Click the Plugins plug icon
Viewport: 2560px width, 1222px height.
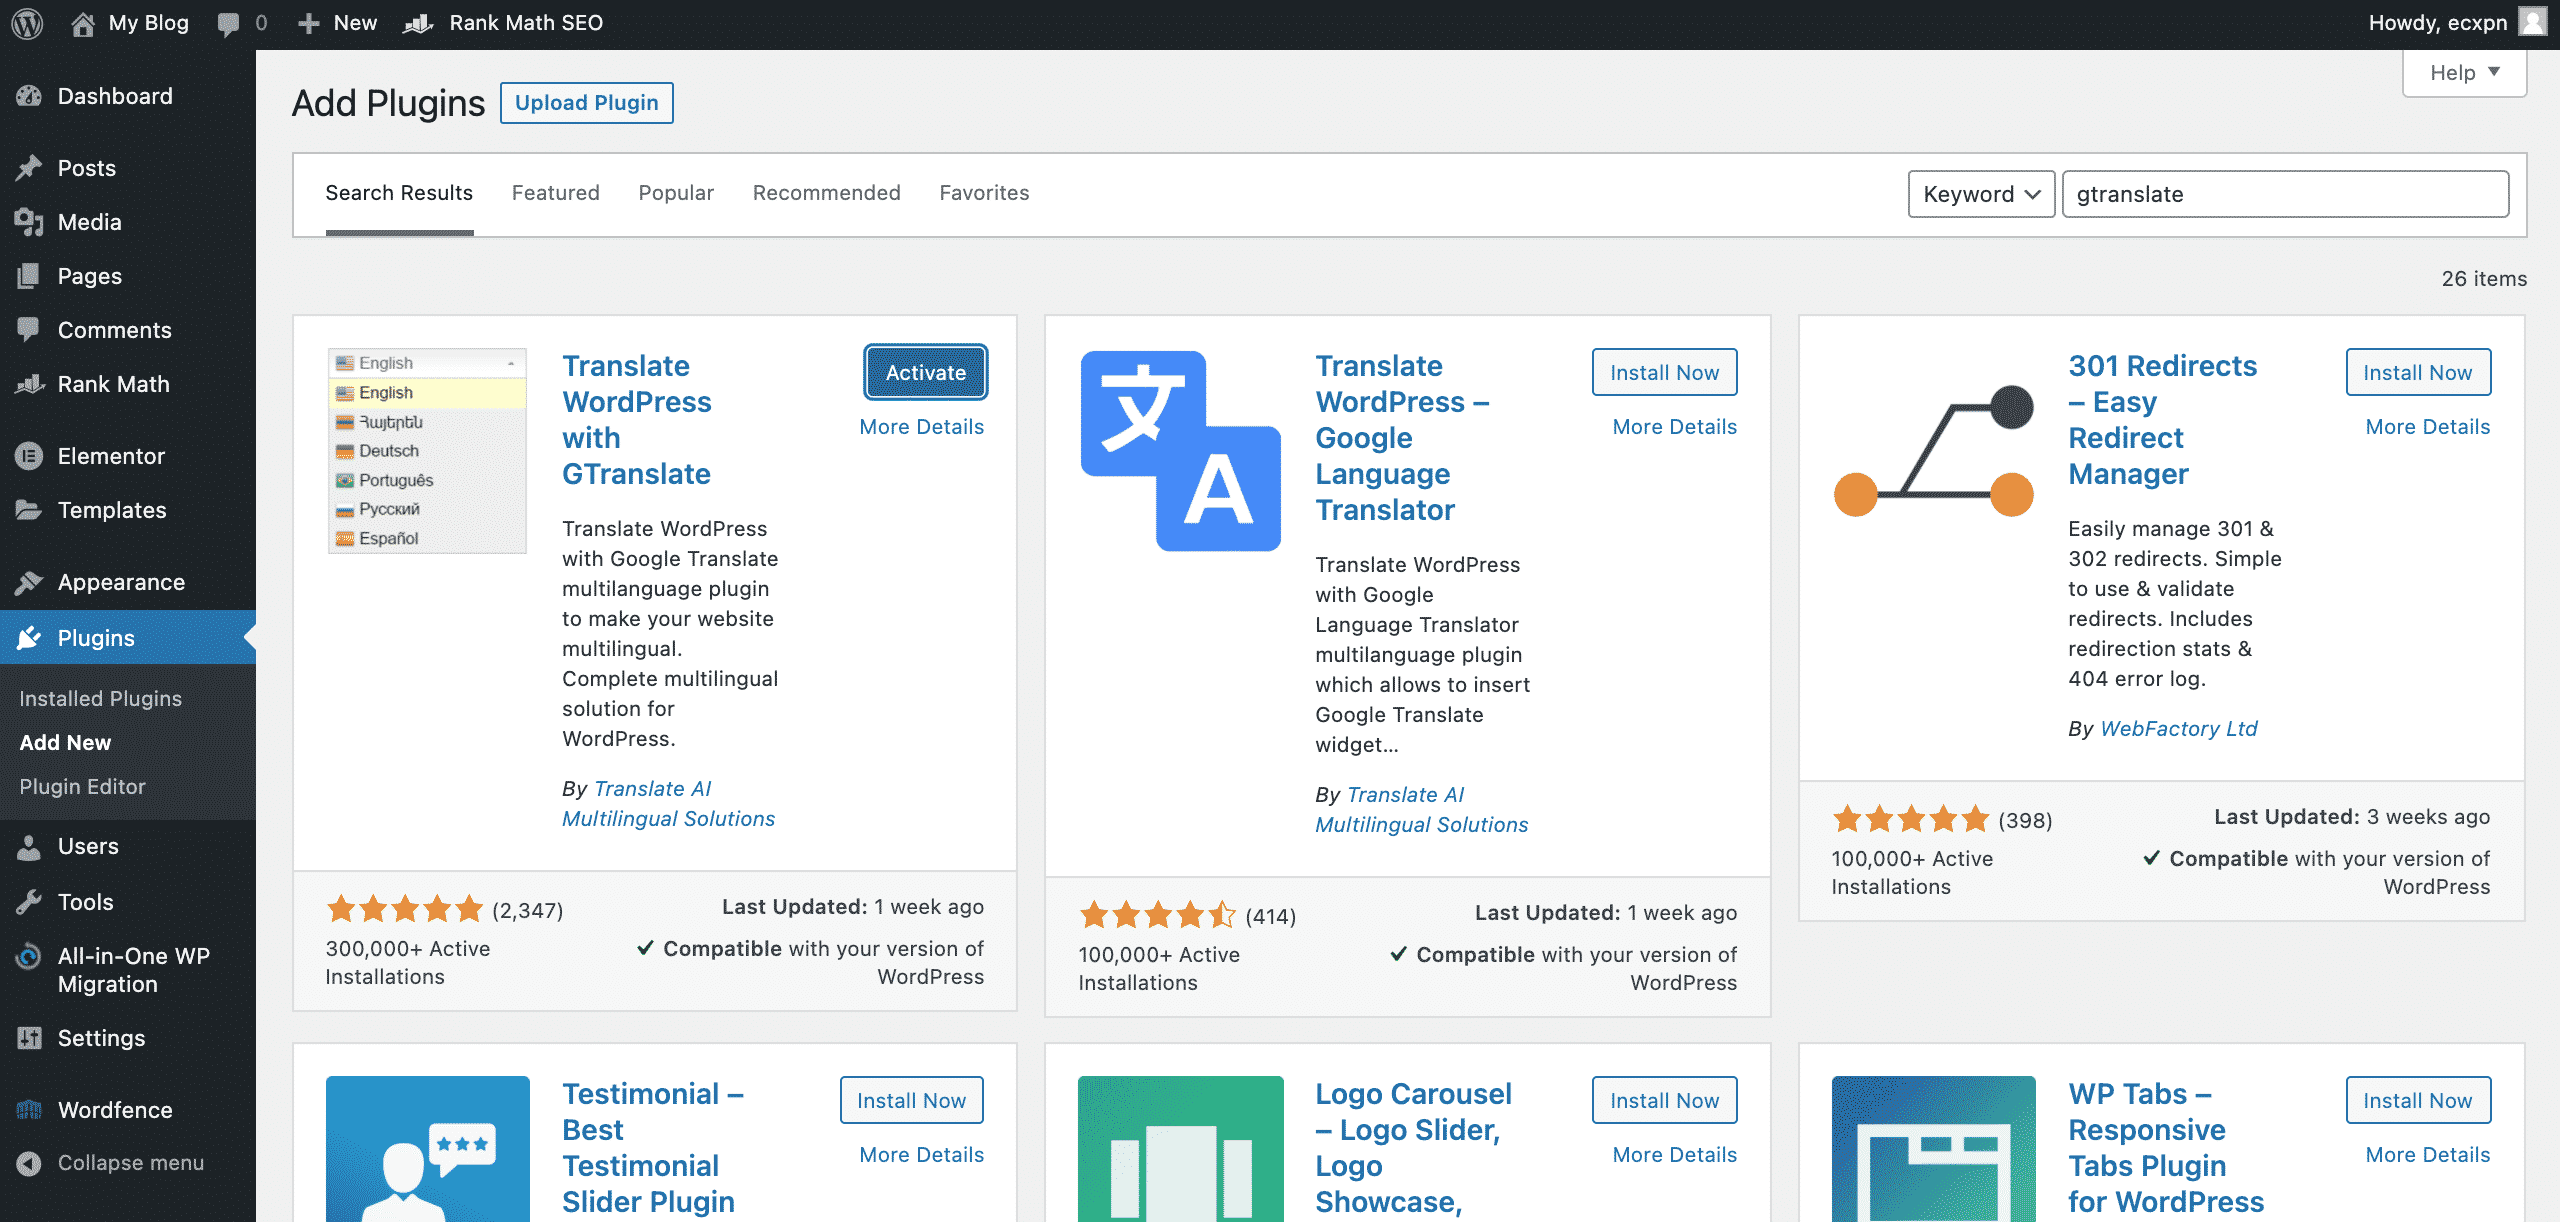pos(29,638)
